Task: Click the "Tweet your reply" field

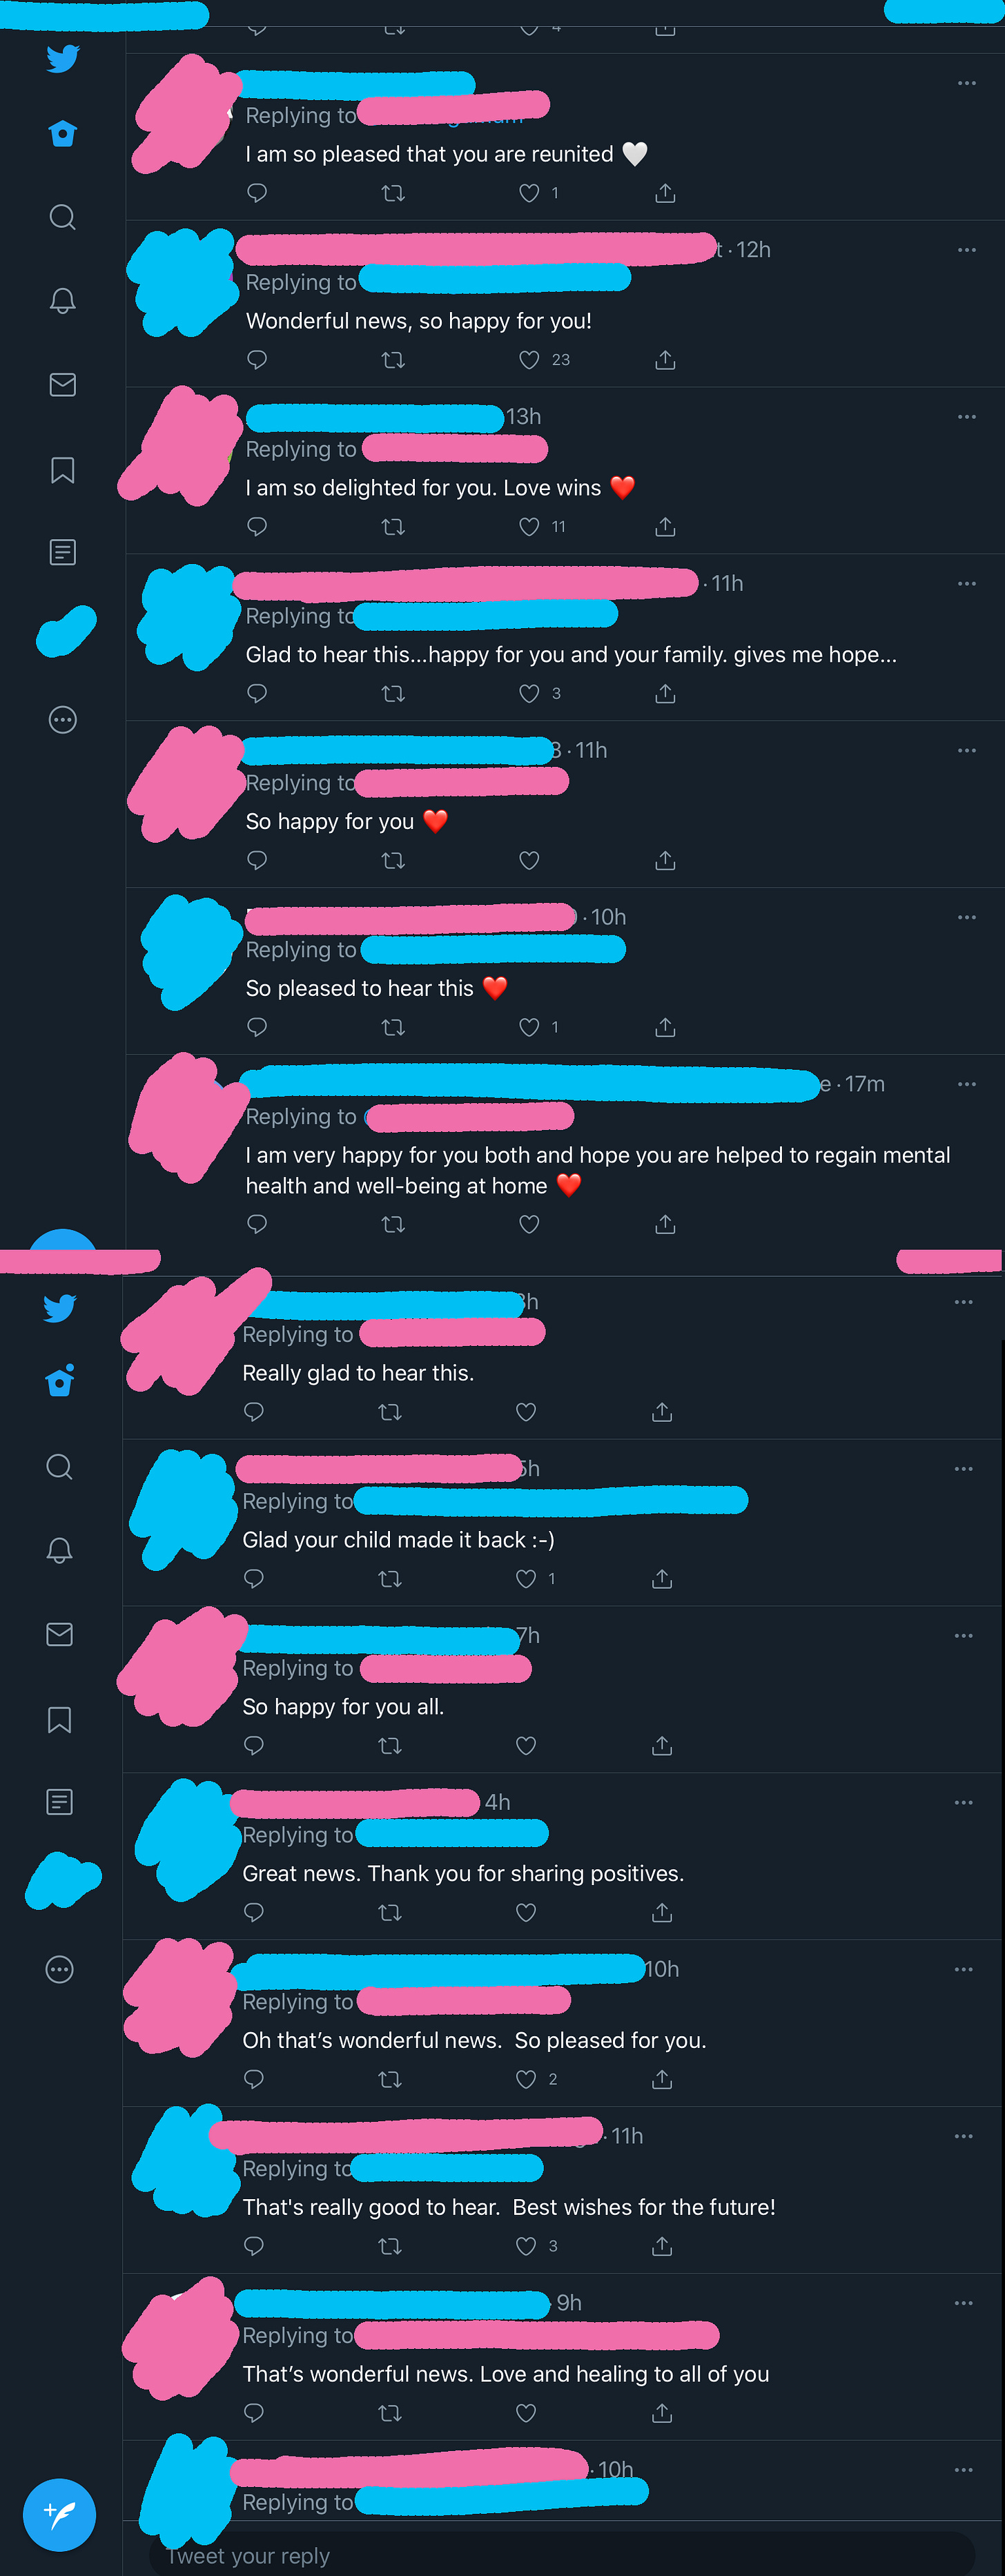Action: pos(560,2555)
